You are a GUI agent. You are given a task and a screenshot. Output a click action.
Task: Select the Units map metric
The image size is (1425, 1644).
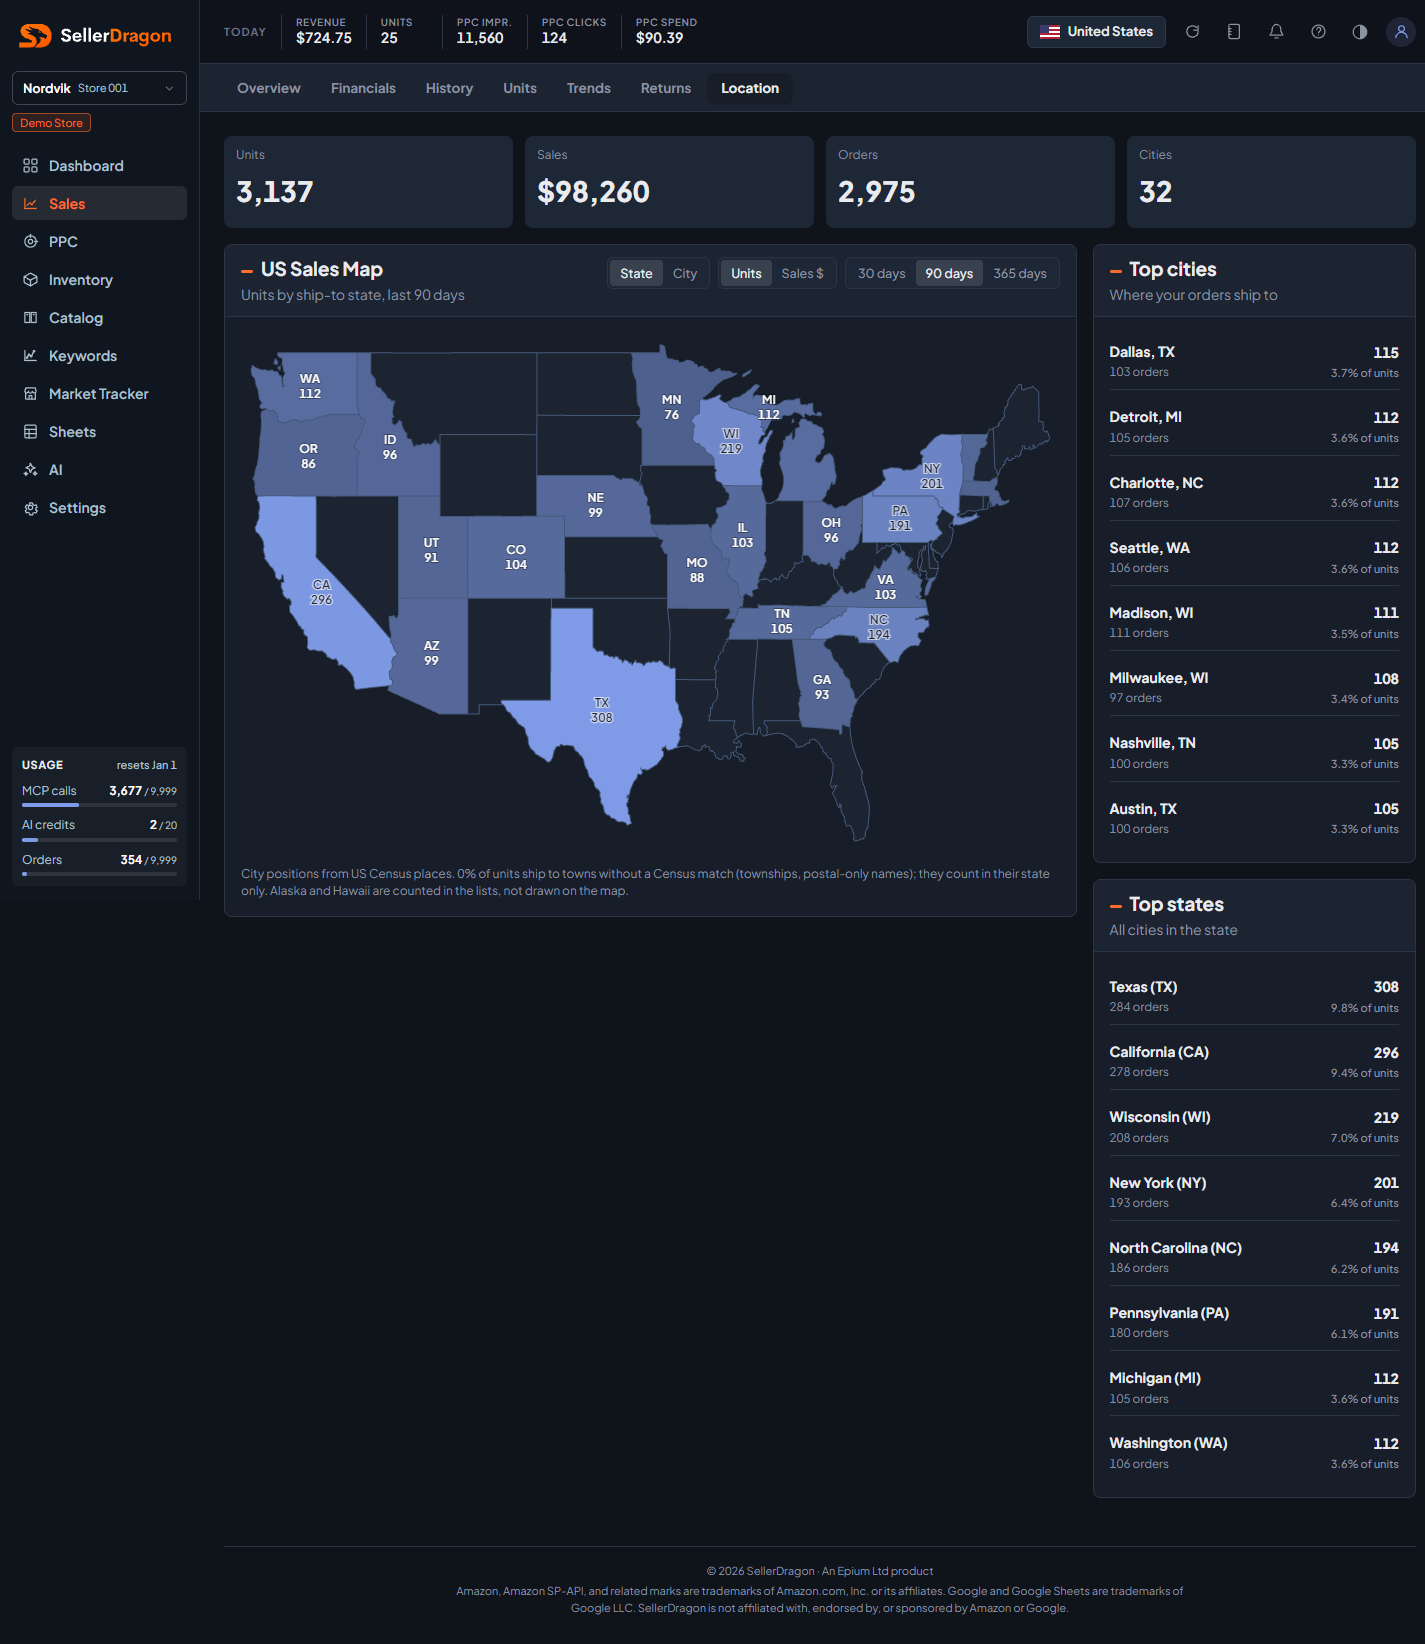pos(746,273)
